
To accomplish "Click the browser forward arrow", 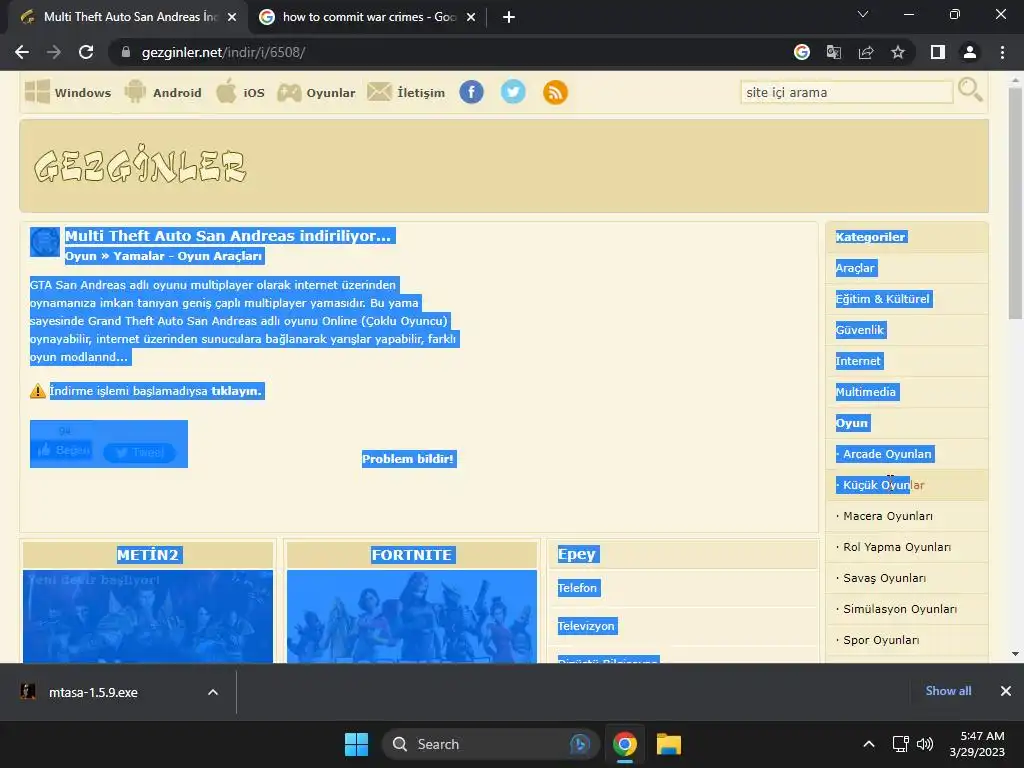I will pyautogui.click(x=54, y=52).
